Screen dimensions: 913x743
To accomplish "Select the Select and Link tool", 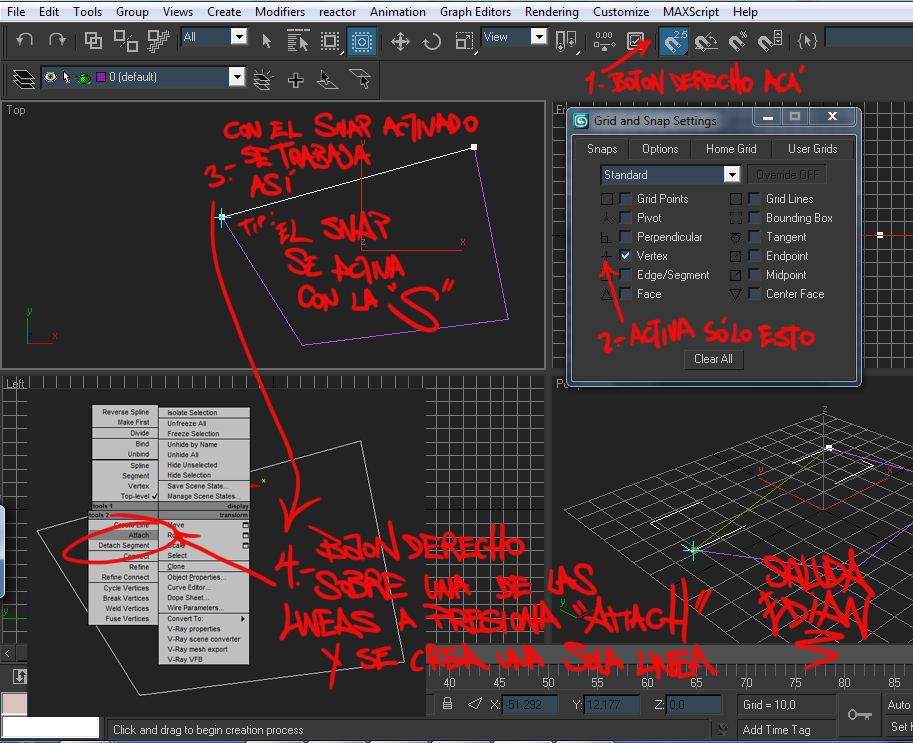I will (x=93, y=41).
